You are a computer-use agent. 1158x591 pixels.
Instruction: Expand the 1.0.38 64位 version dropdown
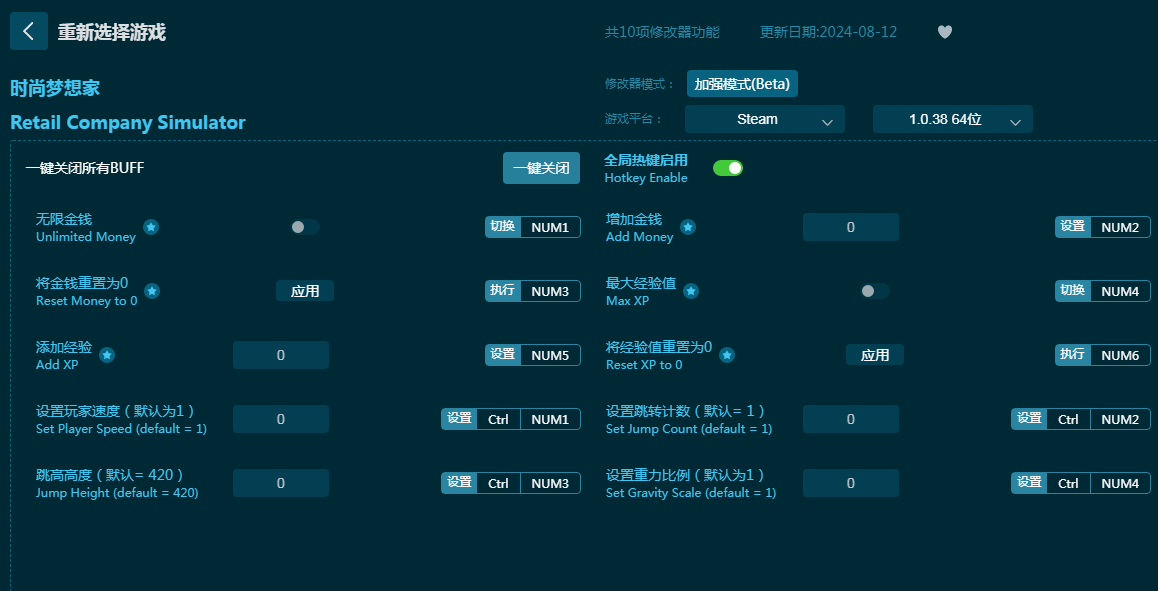952,120
